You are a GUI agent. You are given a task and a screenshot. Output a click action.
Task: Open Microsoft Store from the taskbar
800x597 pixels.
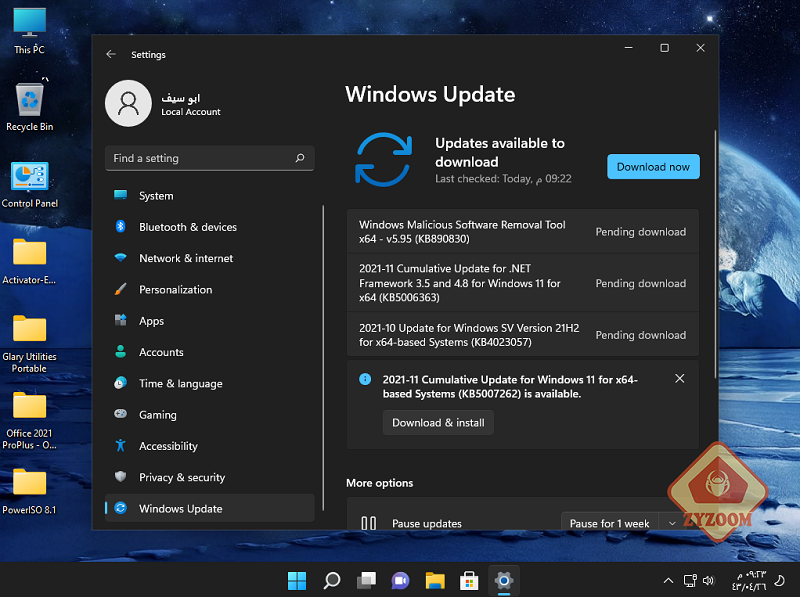[x=469, y=580]
